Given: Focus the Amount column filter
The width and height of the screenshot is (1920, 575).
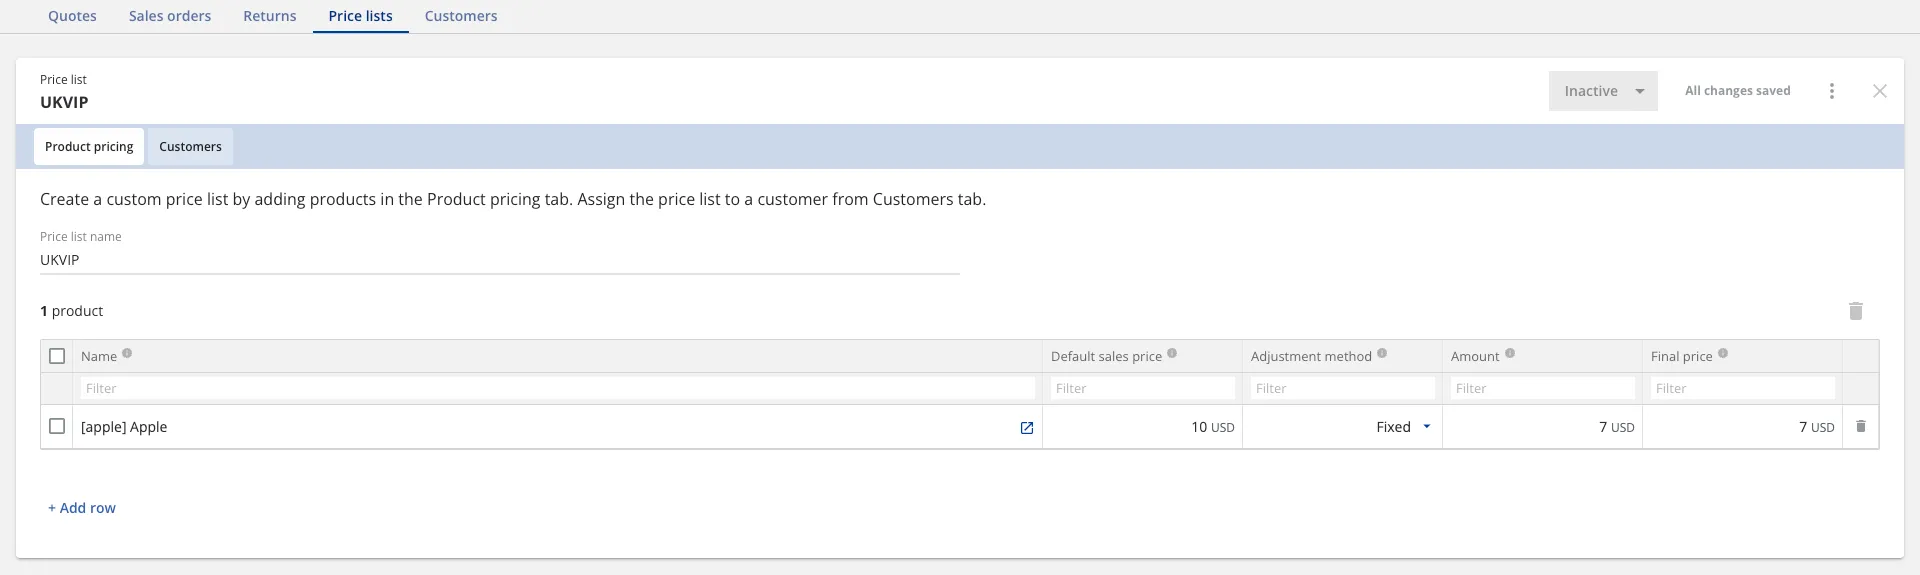Looking at the screenshot, I should 1543,388.
